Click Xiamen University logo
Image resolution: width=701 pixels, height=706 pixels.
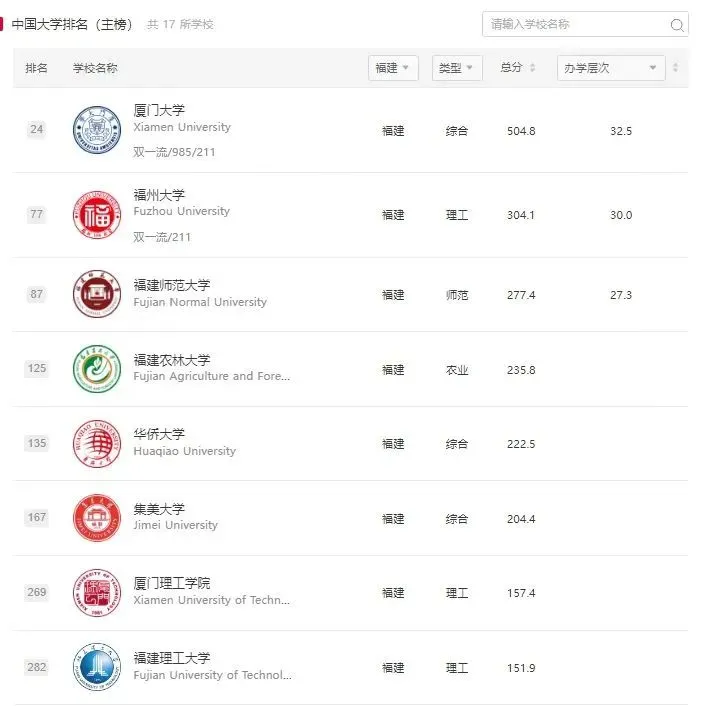[96, 130]
